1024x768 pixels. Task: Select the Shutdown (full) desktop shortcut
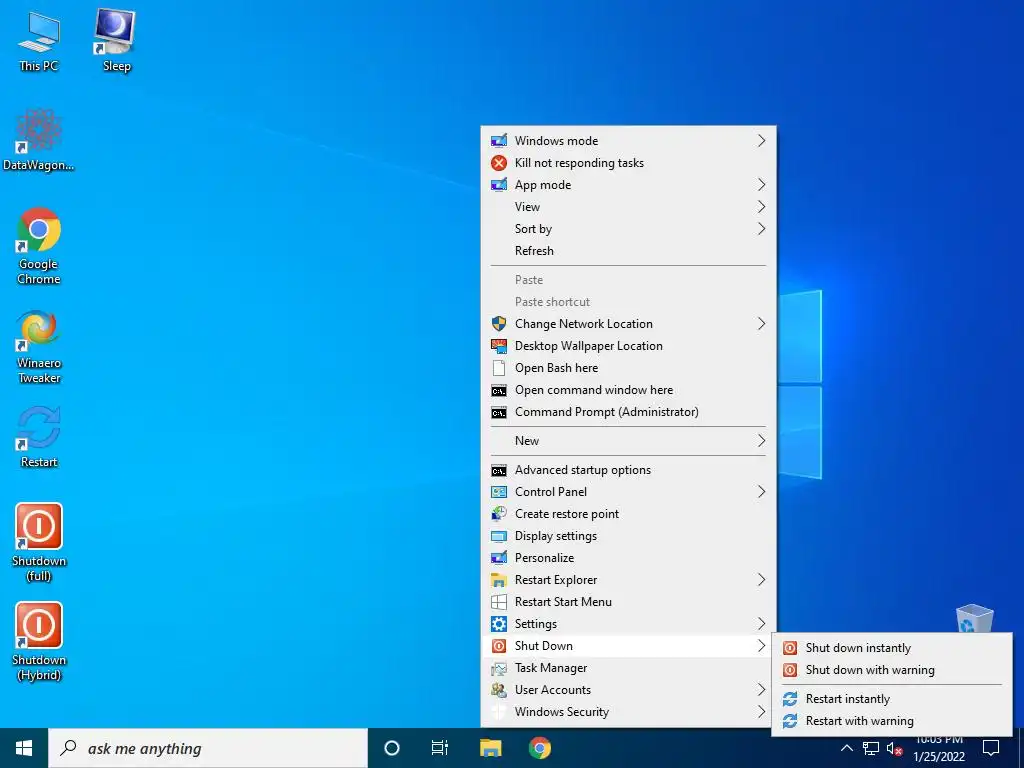(x=39, y=543)
